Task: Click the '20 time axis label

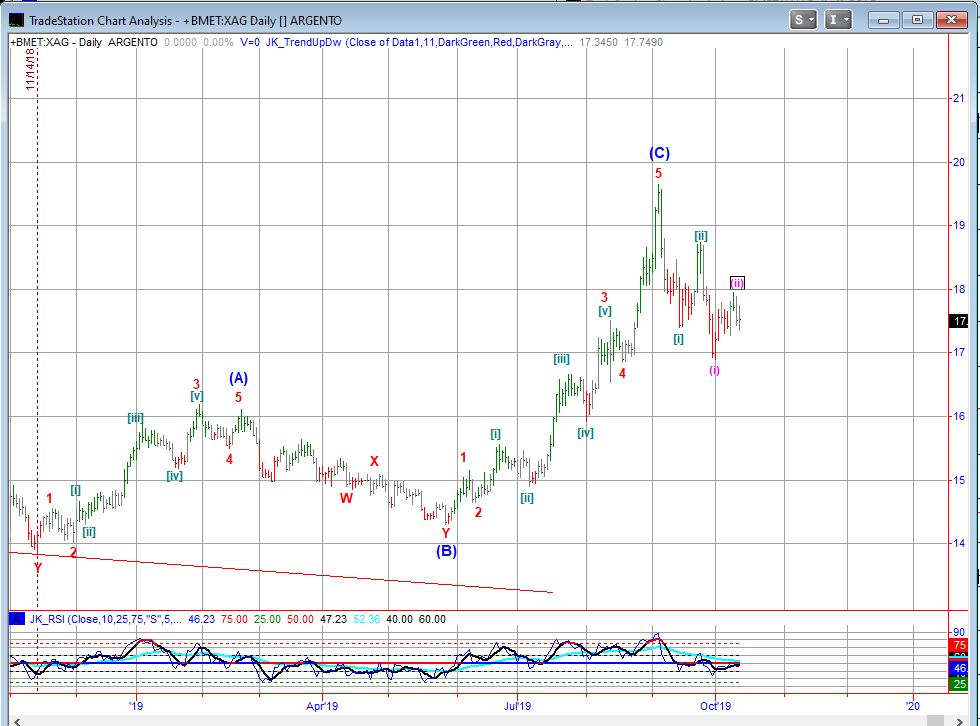Action: pos(913,706)
